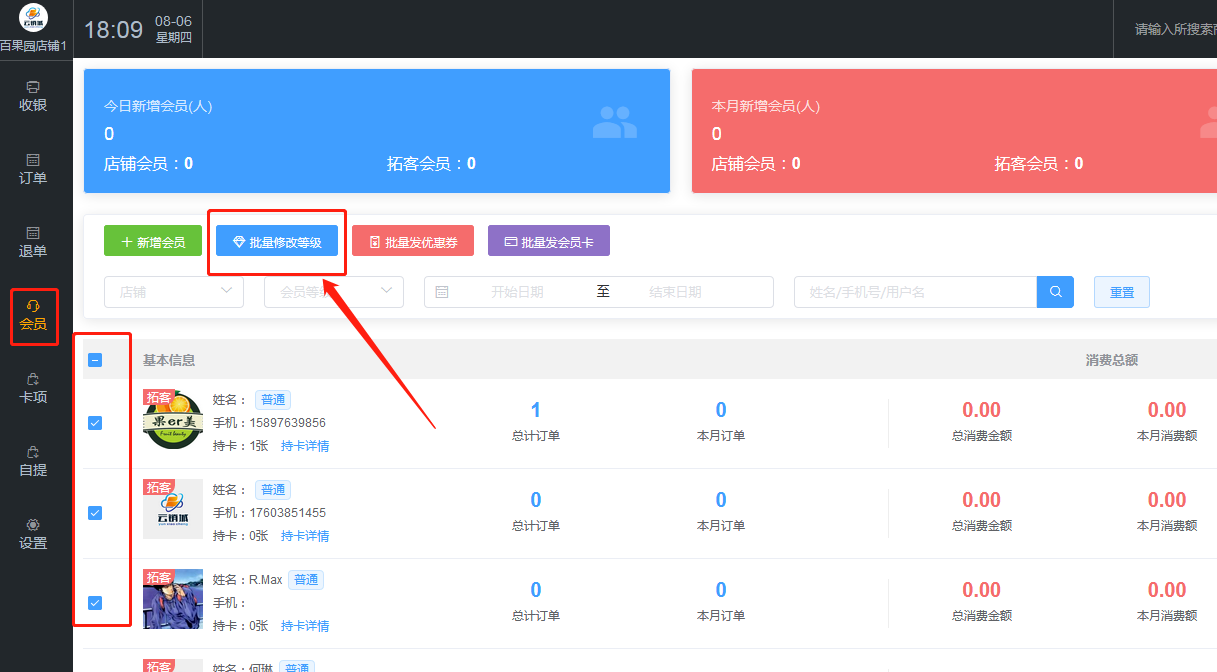Click the 18:09 clock display
The width and height of the screenshot is (1217, 672).
[113, 29]
